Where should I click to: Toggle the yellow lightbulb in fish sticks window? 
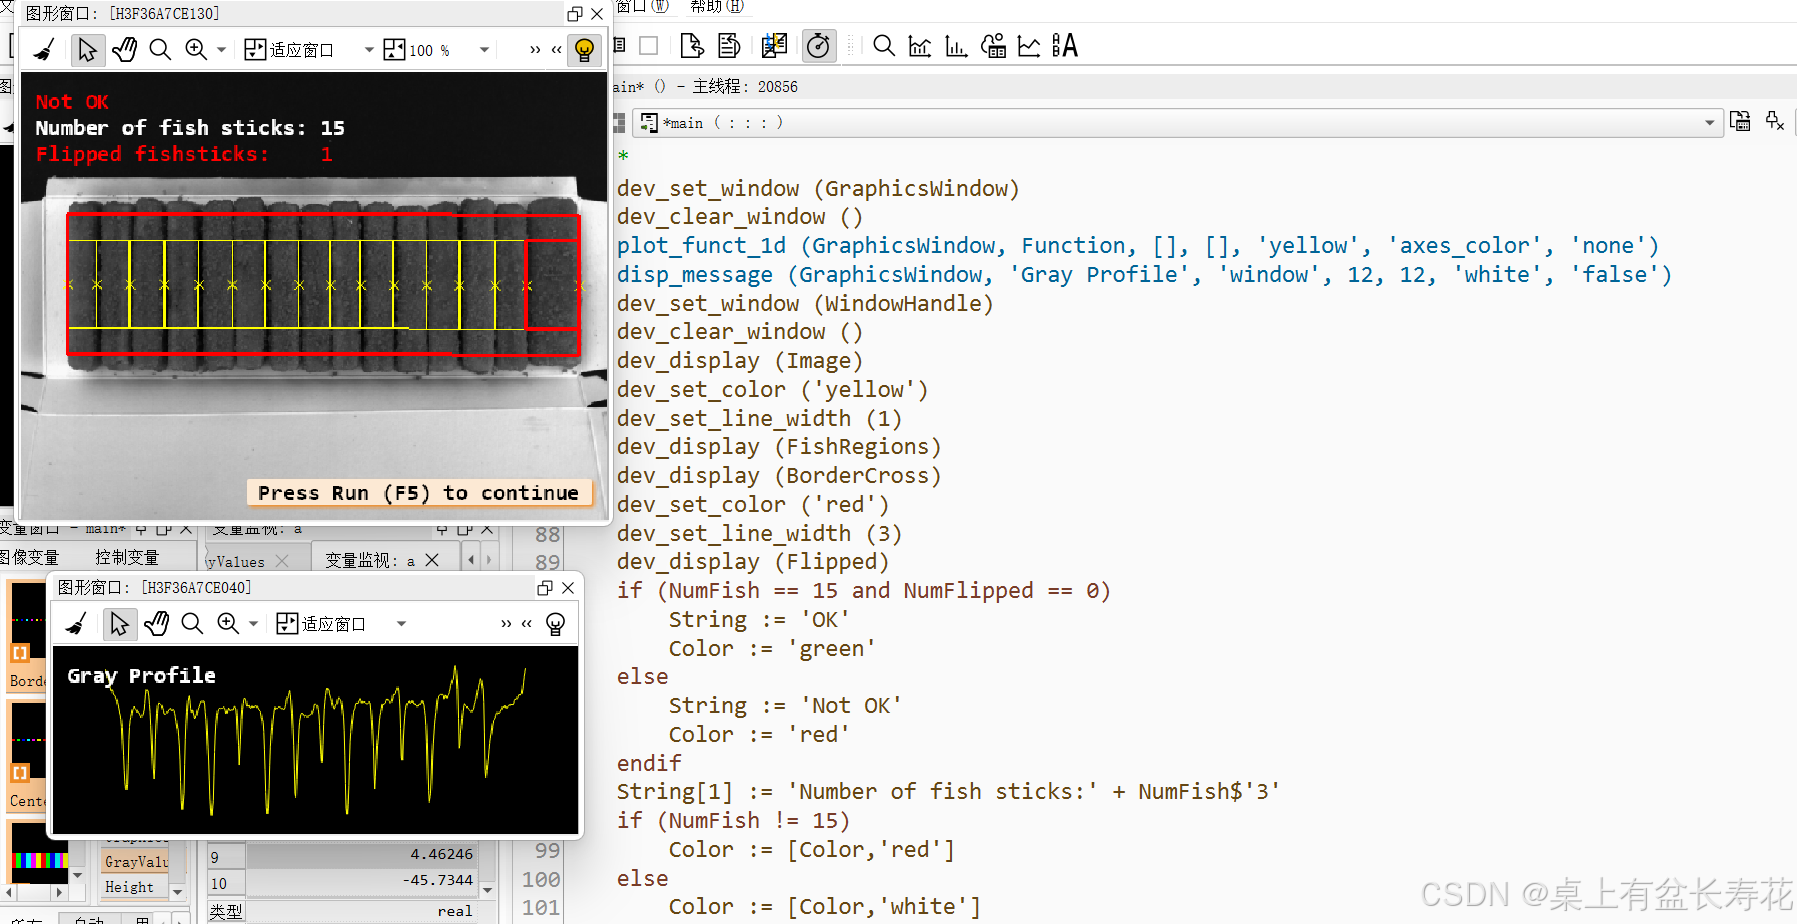click(585, 49)
